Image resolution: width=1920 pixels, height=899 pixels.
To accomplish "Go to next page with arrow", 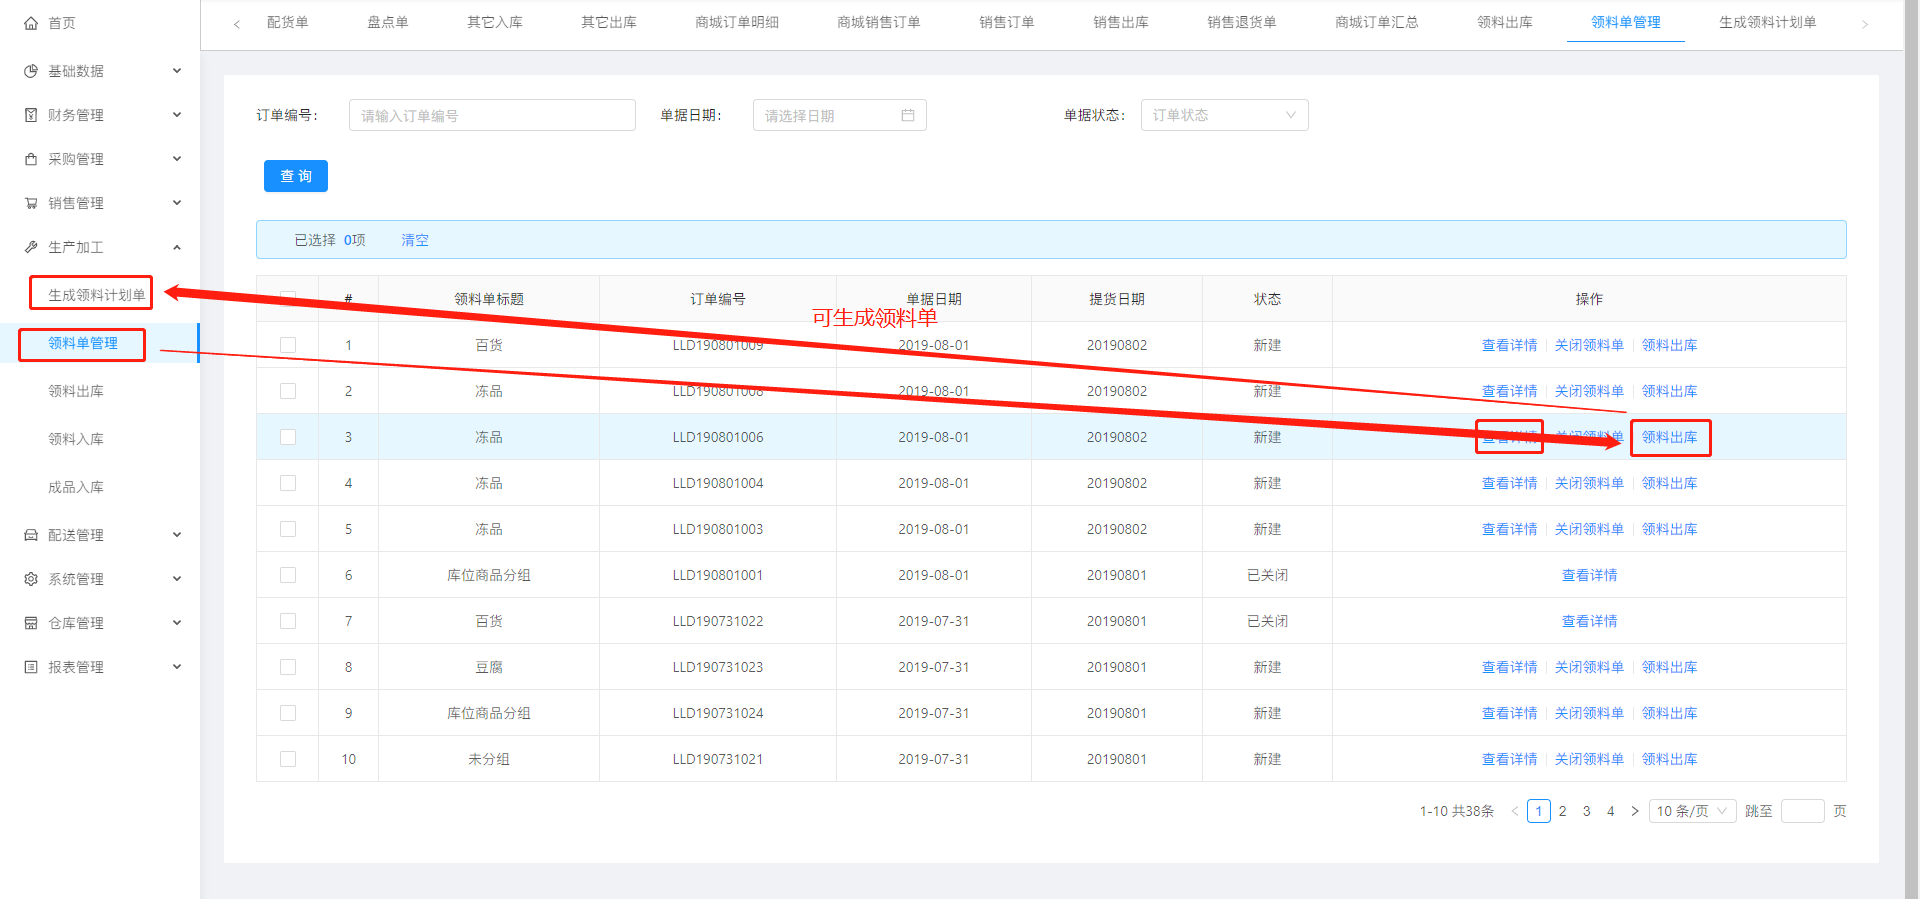I will 1635,811.
